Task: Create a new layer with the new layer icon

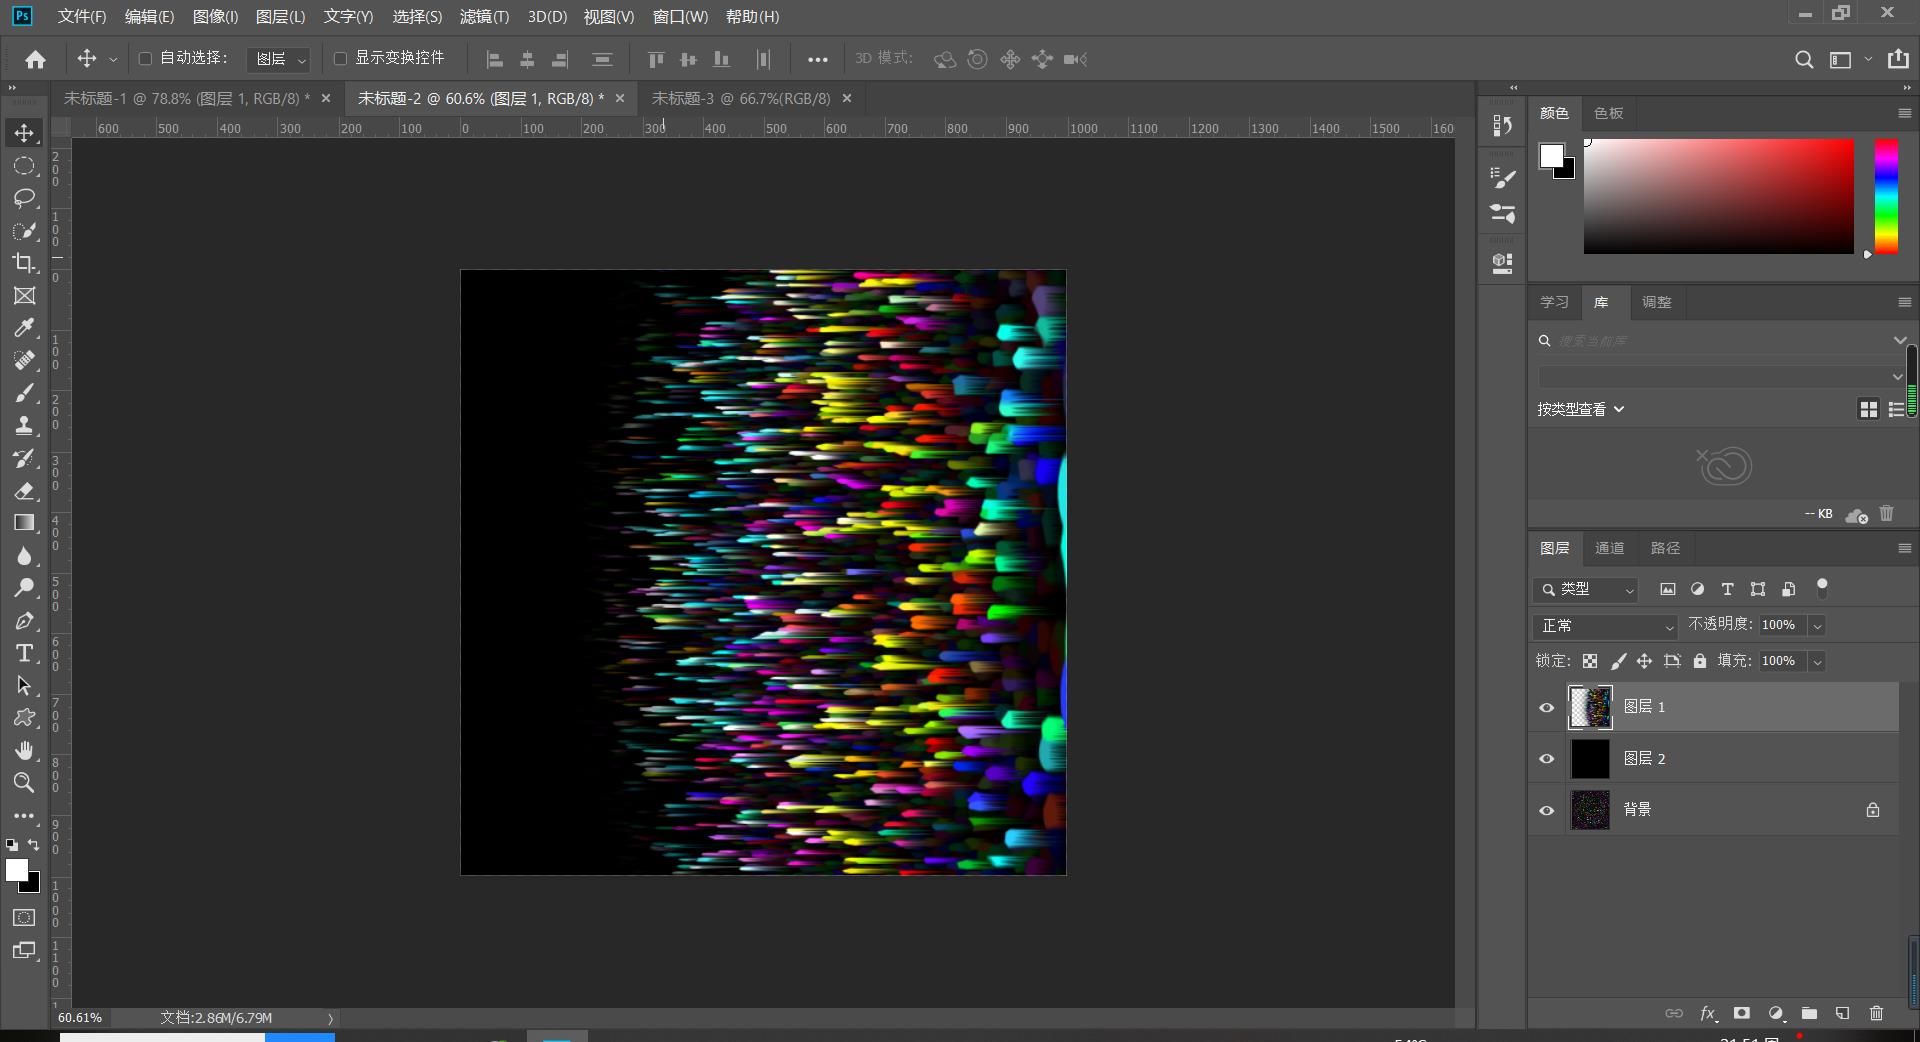Action: pyautogui.click(x=1842, y=1013)
